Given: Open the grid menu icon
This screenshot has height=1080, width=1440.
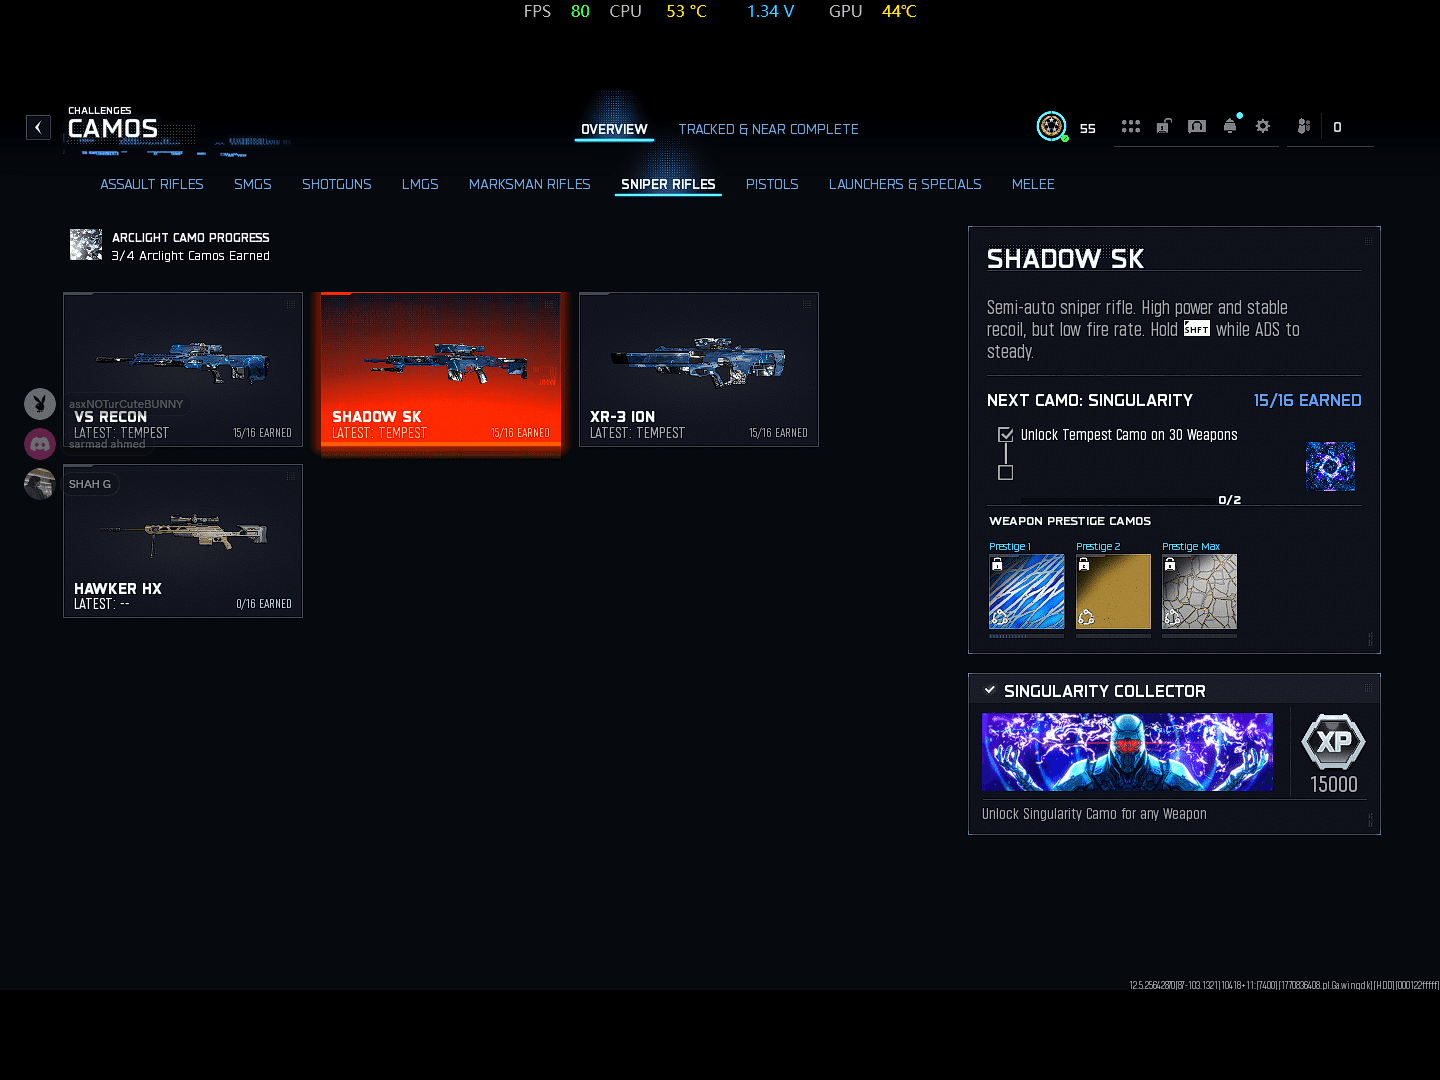Looking at the screenshot, I should point(1131,126).
